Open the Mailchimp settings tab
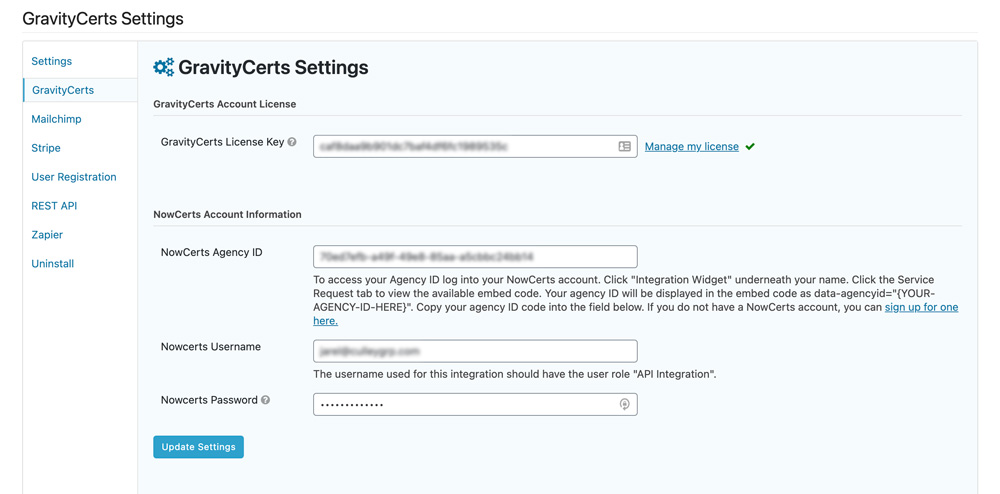The image size is (1000, 494). (x=56, y=119)
